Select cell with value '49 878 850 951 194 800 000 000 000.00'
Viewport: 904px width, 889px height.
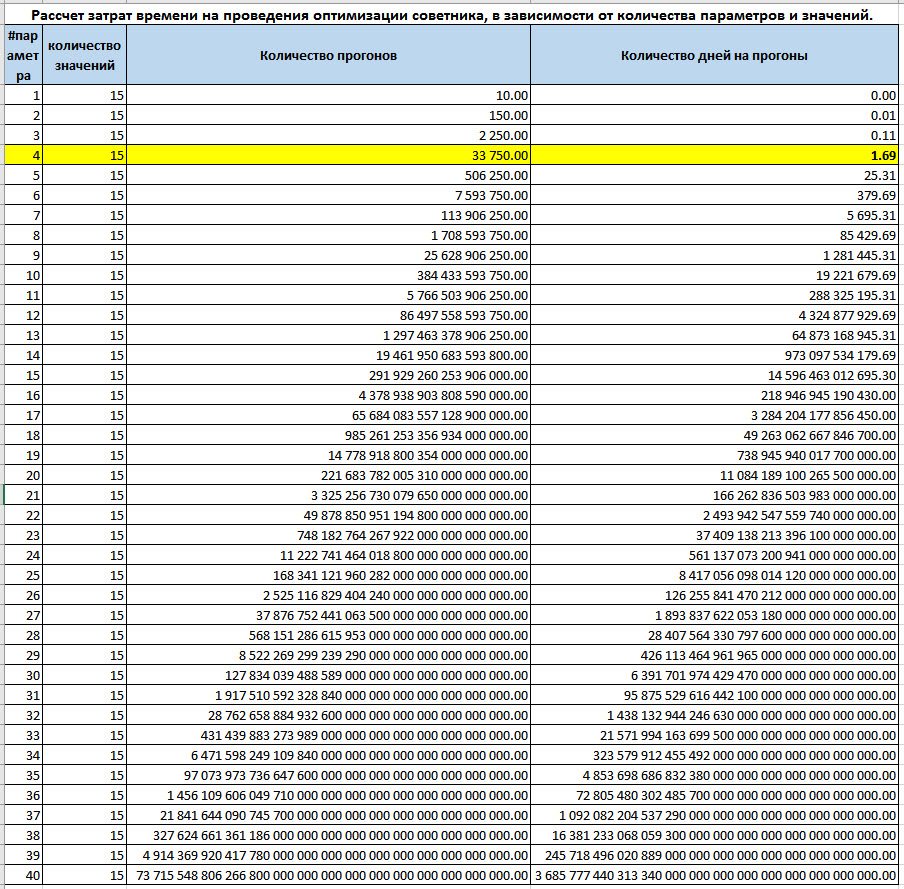coord(328,515)
